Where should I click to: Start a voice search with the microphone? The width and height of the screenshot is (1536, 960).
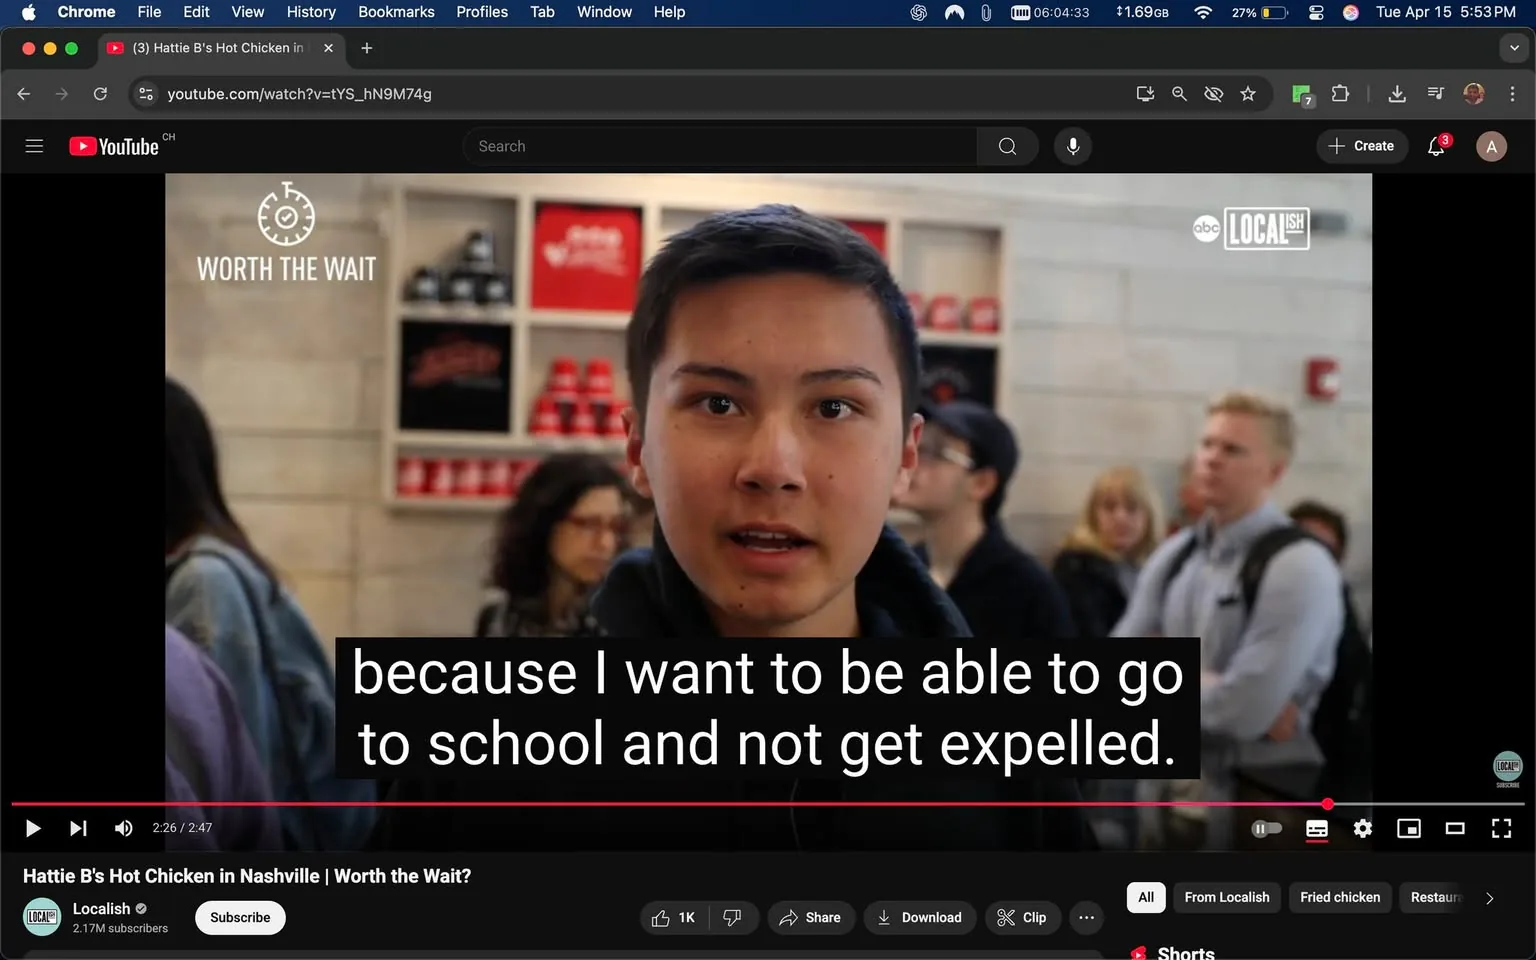click(x=1072, y=146)
